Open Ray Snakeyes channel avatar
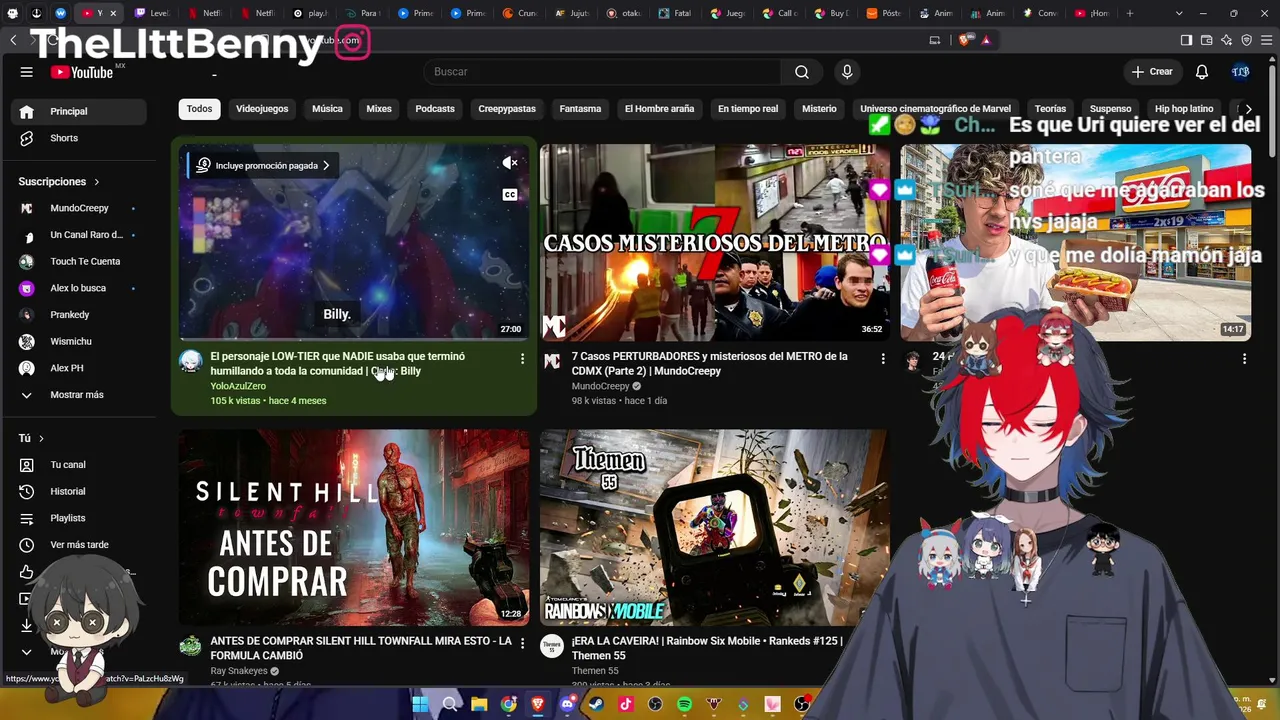Image resolution: width=1280 pixels, height=720 pixels. coord(190,646)
